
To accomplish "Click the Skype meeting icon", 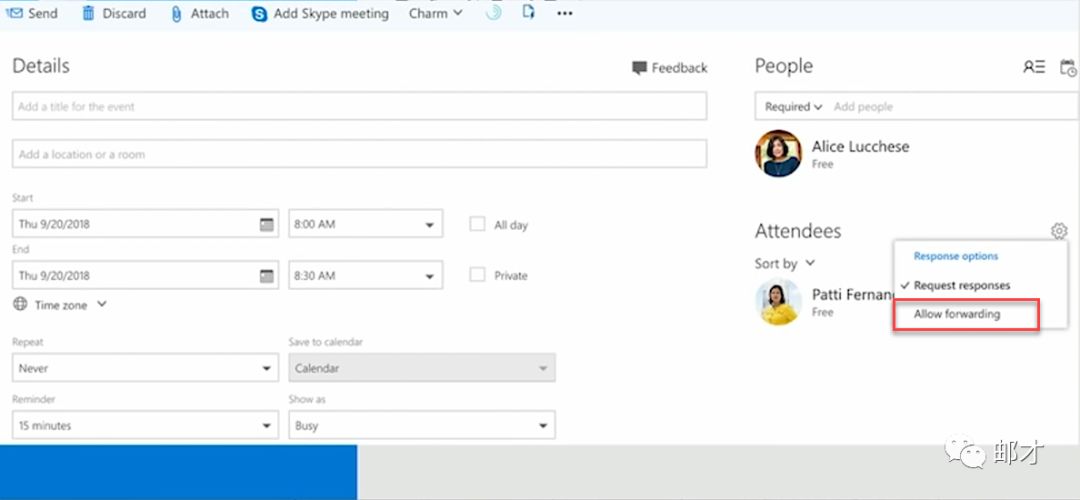I will (259, 14).
